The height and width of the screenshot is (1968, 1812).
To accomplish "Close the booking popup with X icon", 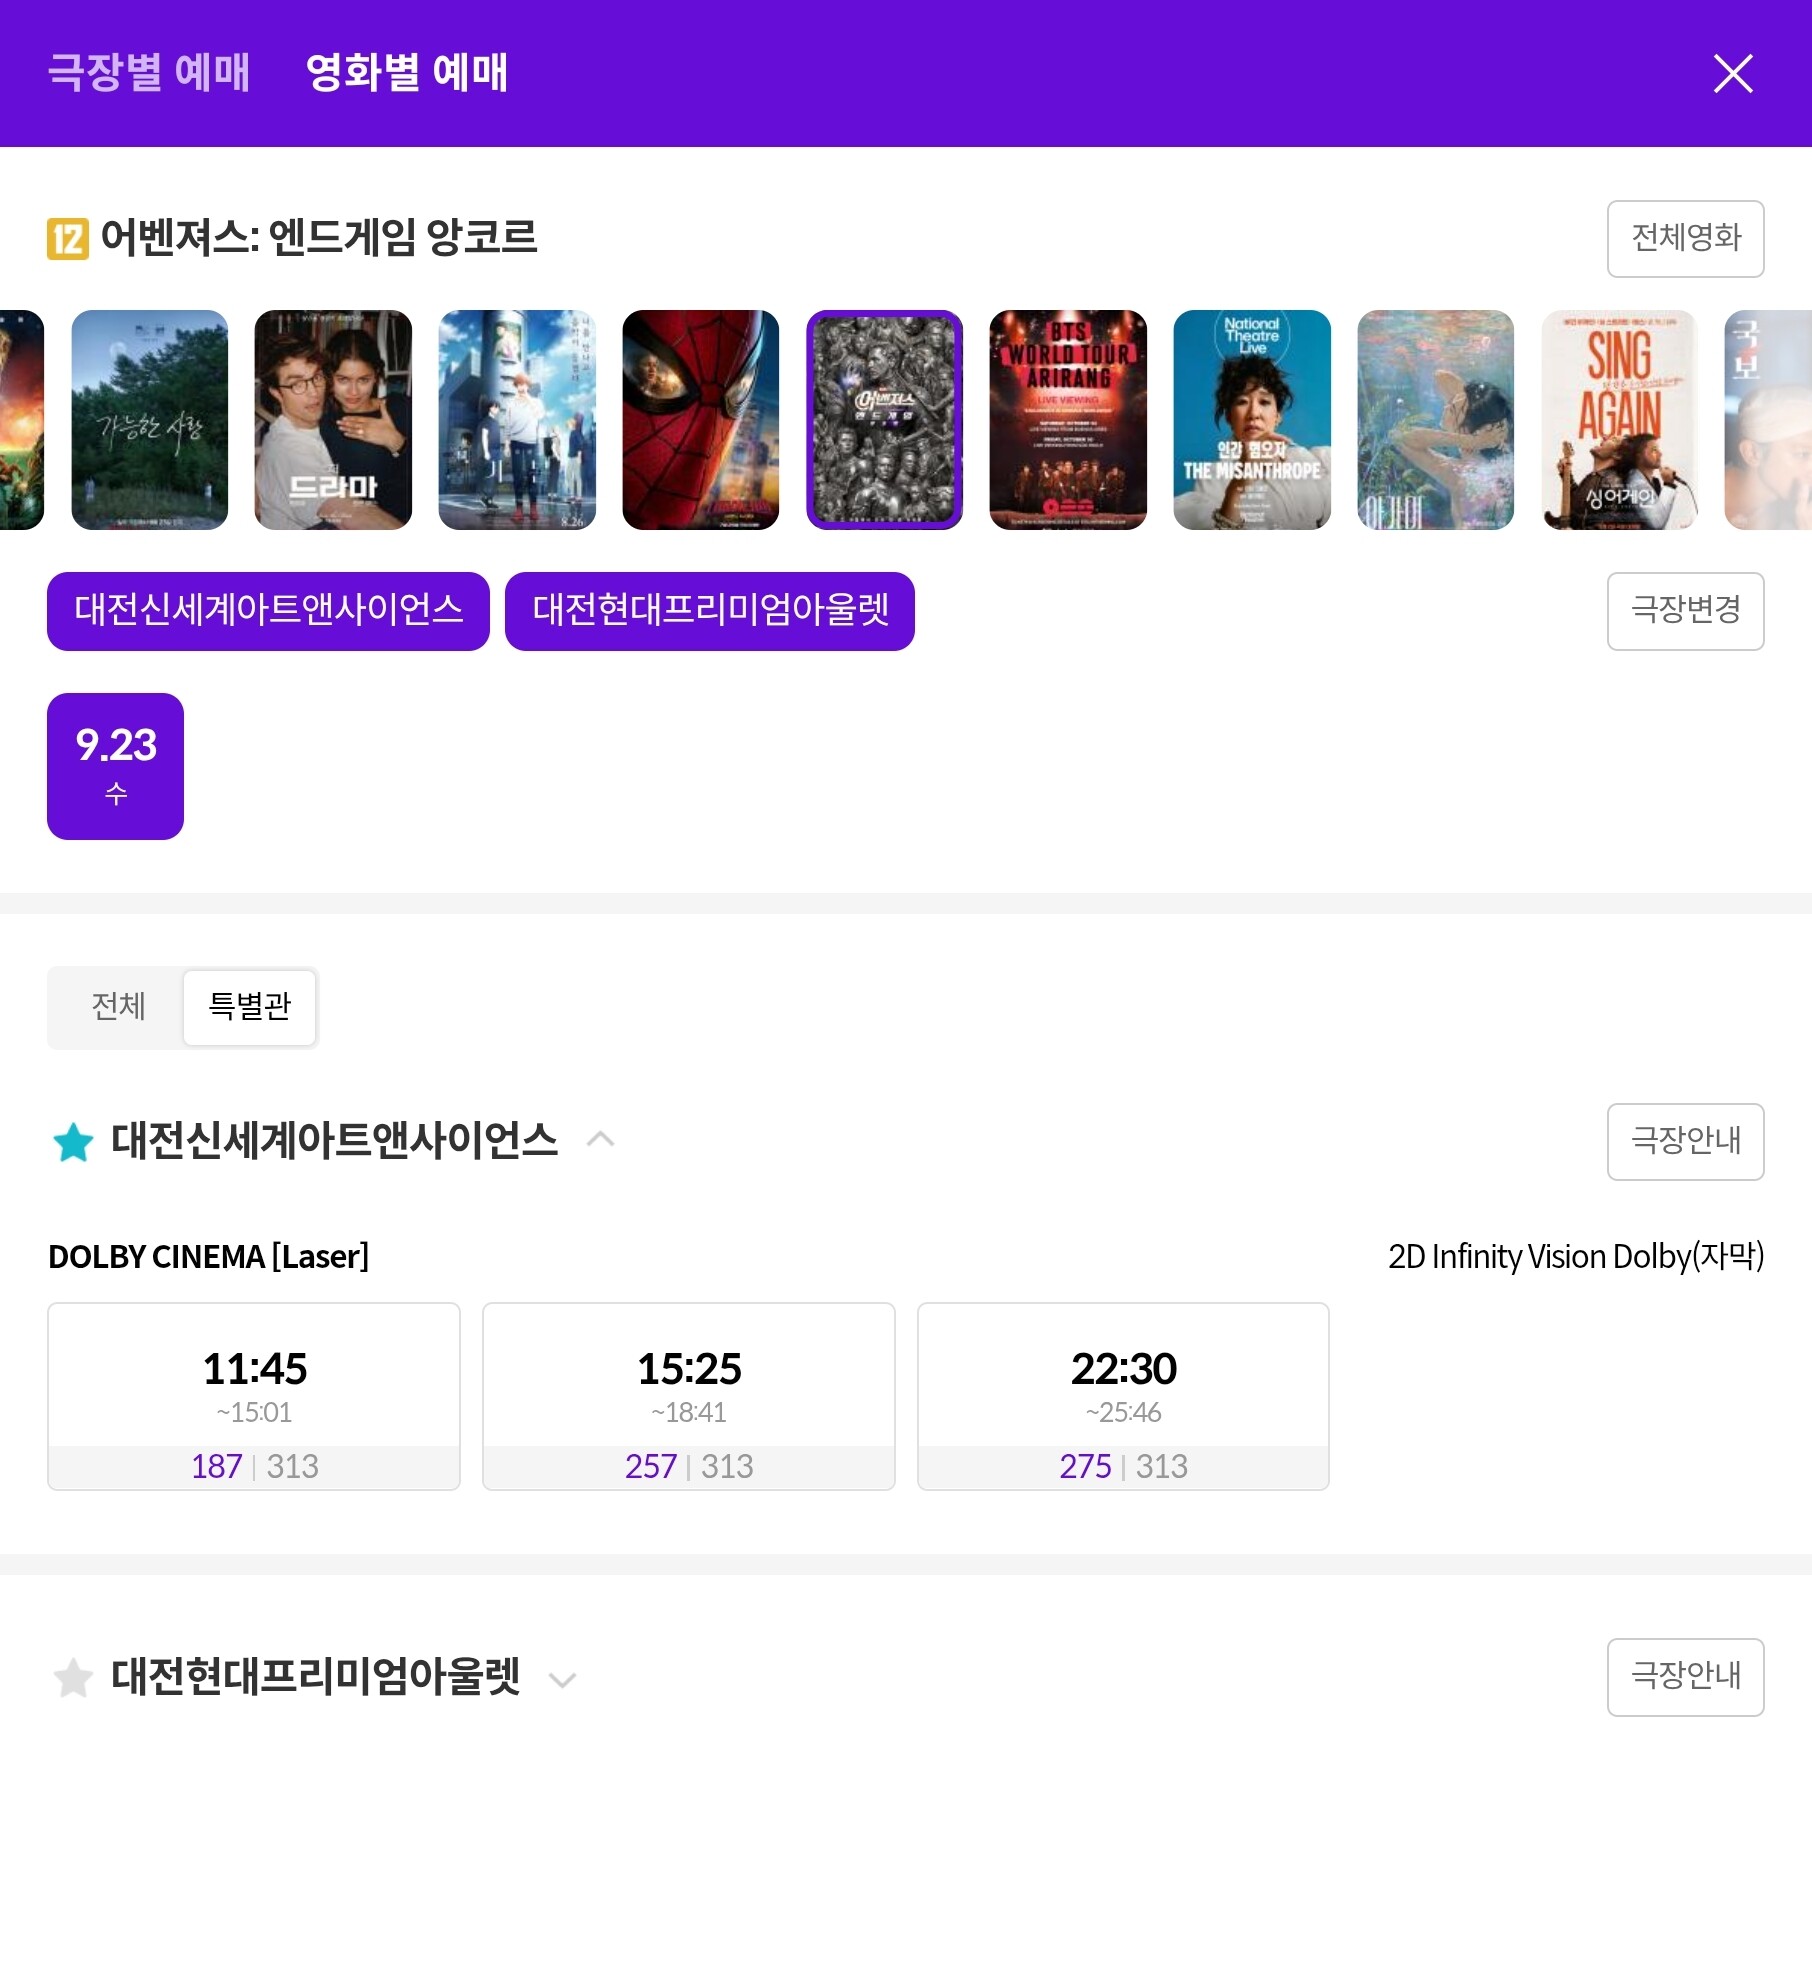I will tap(1732, 73).
